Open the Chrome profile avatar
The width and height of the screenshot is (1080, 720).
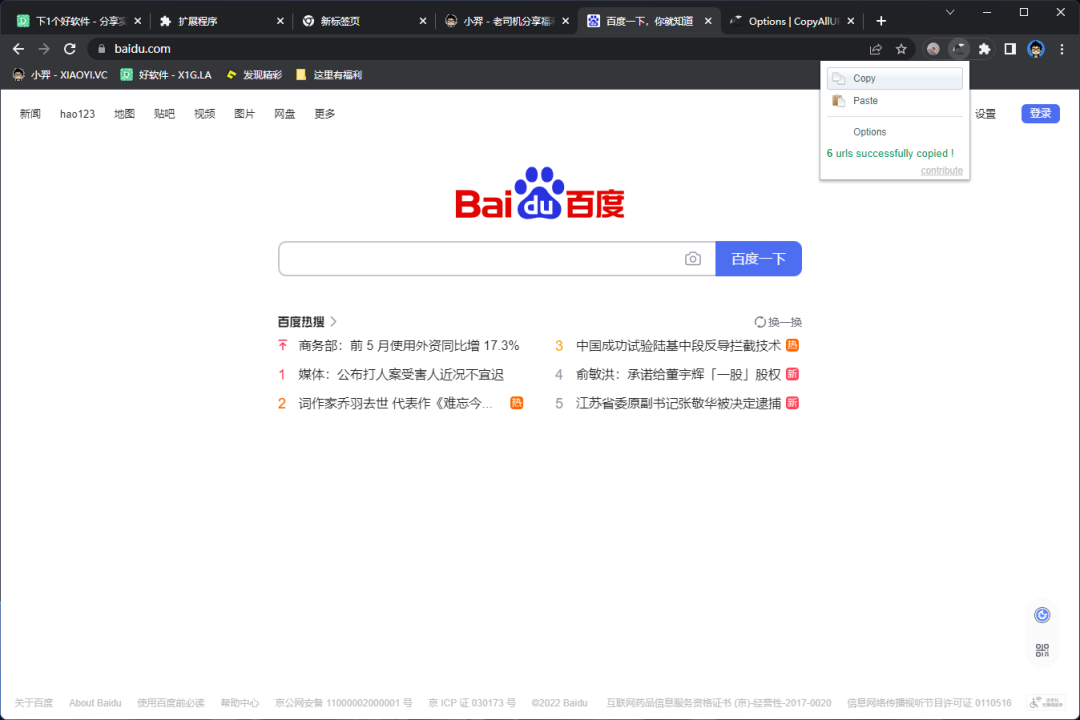(x=1035, y=48)
